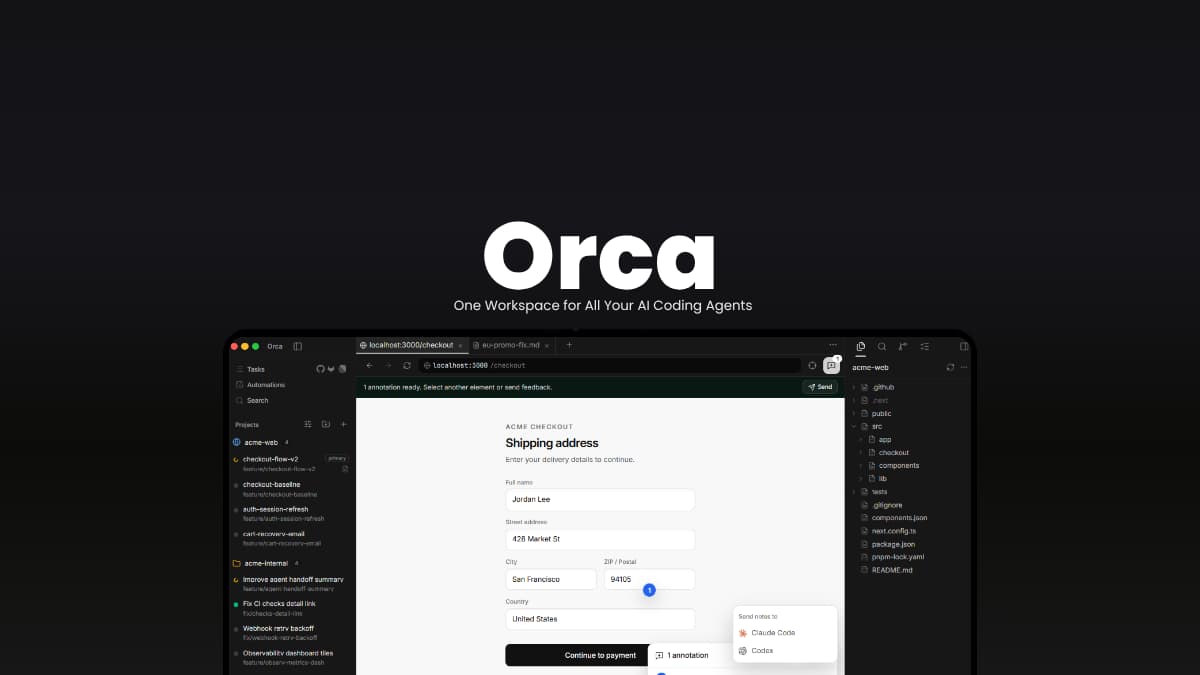The width and height of the screenshot is (1200, 675).
Task: Add a new project with plus icon
Action: pos(343,424)
